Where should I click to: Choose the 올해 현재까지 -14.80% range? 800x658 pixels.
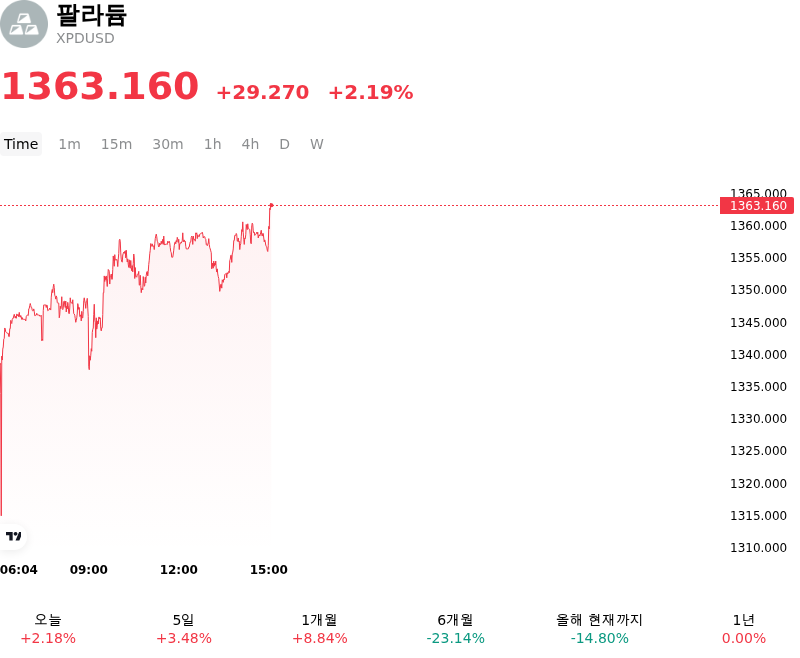(x=599, y=629)
